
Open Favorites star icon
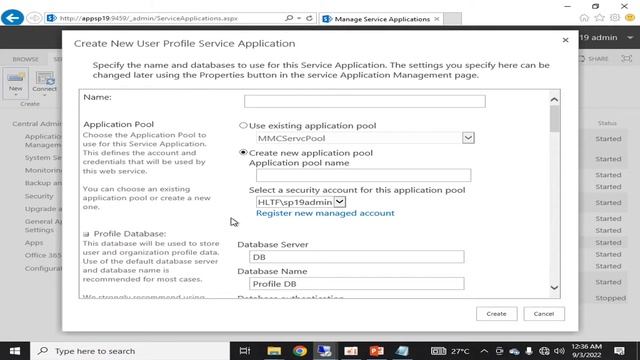pyautogui.click(x=599, y=17)
